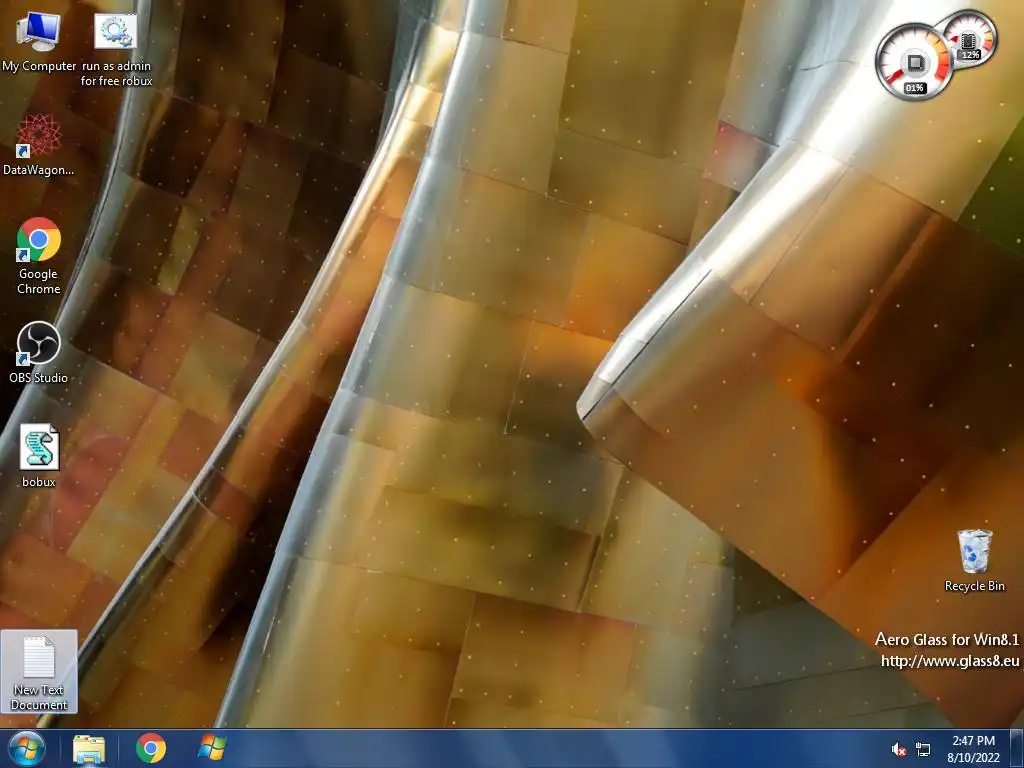Click the memory meter gadget dial showing 12%
Image resolution: width=1024 pixels, height=768 pixels.
coord(968,38)
